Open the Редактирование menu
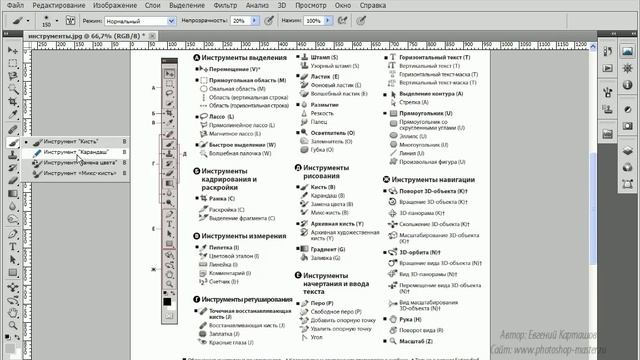 click(59, 5)
